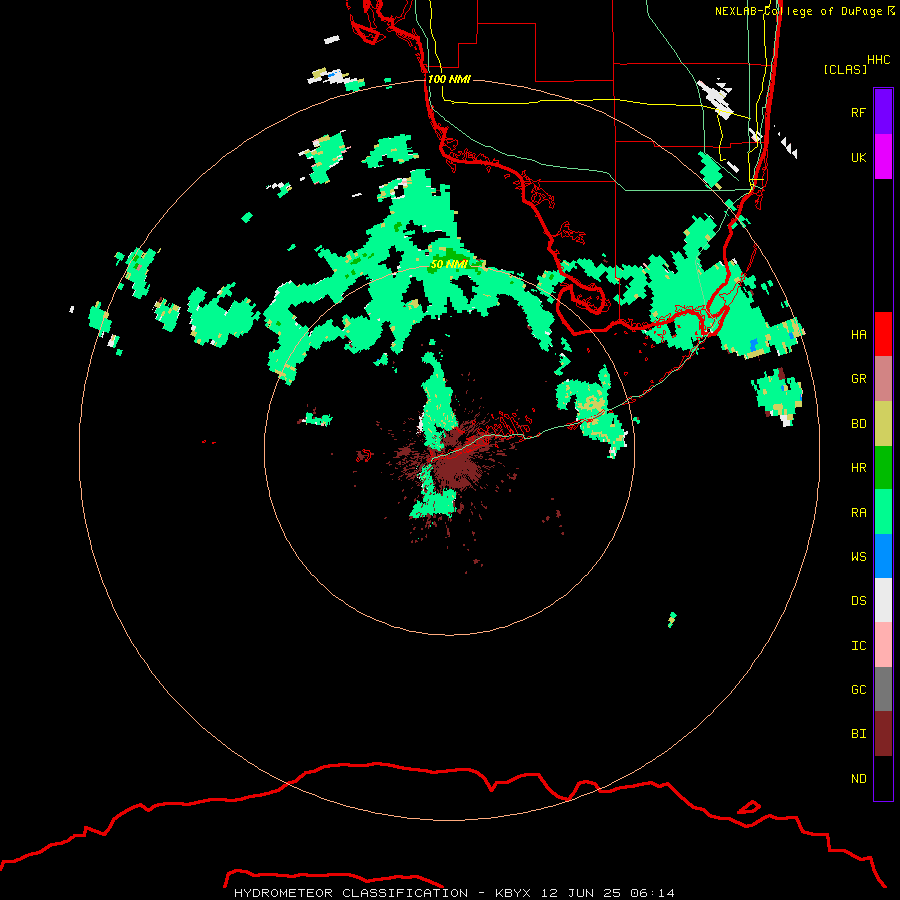Pick the HR dark green swatch

click(883, 468)
